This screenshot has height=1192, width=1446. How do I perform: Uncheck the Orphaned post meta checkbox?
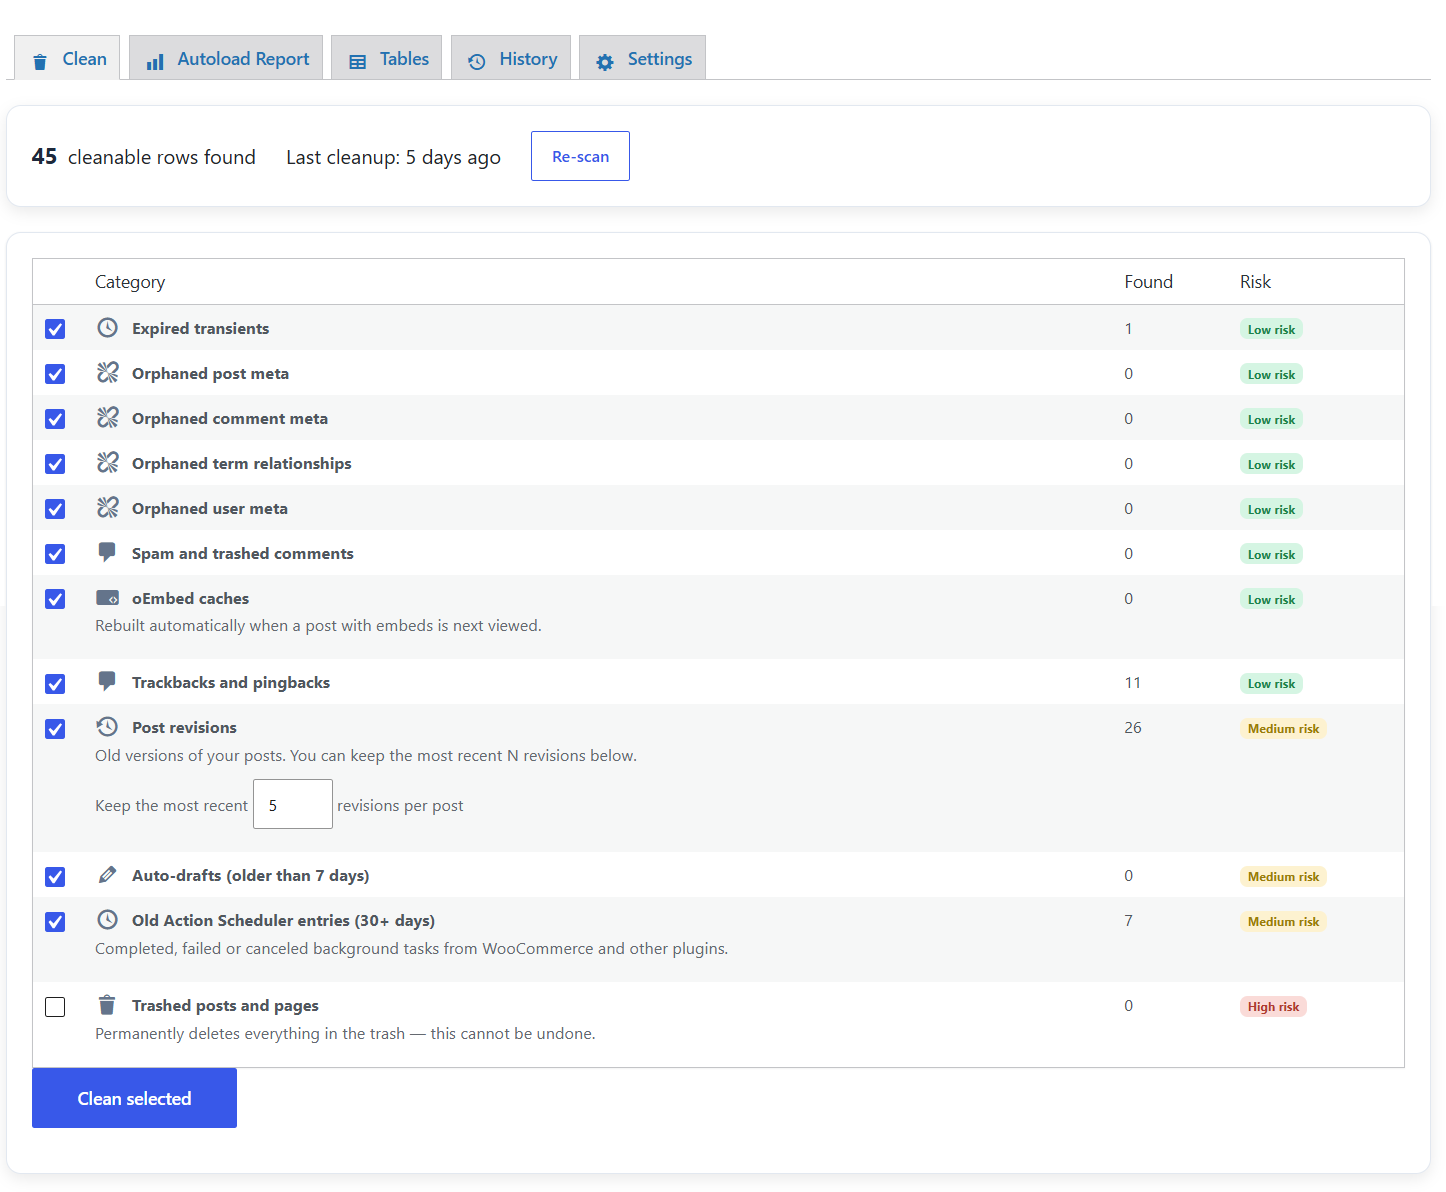click(55, 374)
